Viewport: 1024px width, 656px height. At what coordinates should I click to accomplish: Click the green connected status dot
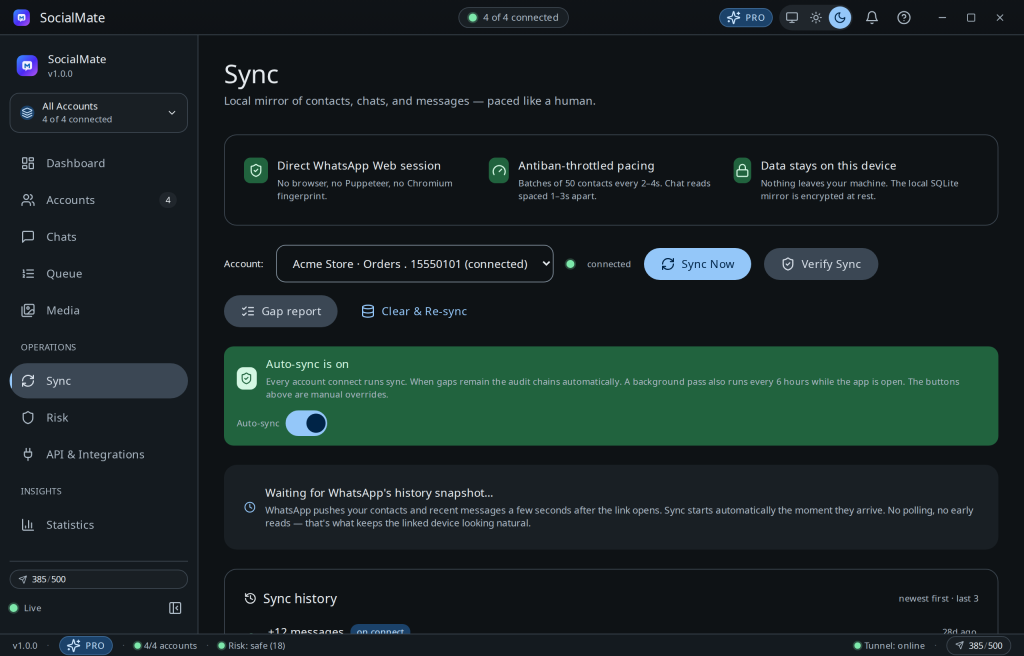(570, 264)
